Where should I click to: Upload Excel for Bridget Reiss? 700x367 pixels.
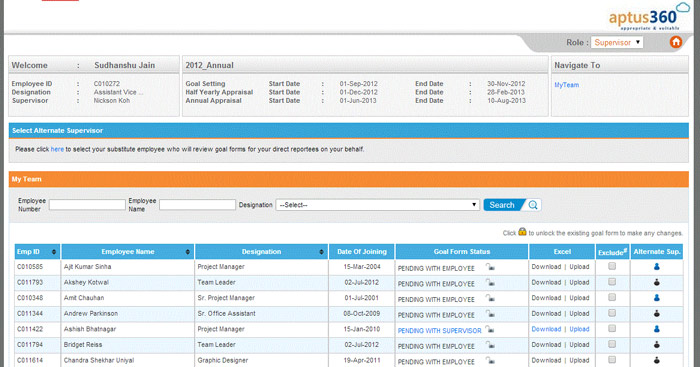pyautogui.click(x=579, y=345)
